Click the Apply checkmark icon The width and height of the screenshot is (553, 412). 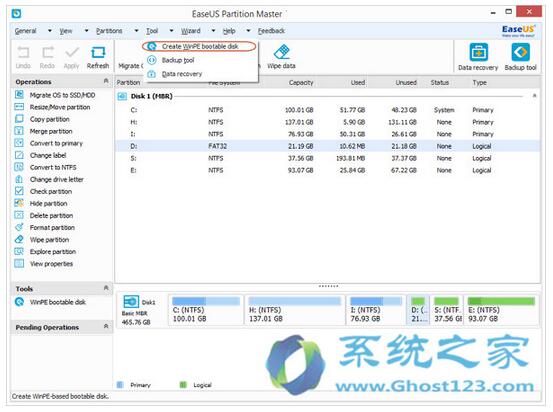click(x=72, y=53)
